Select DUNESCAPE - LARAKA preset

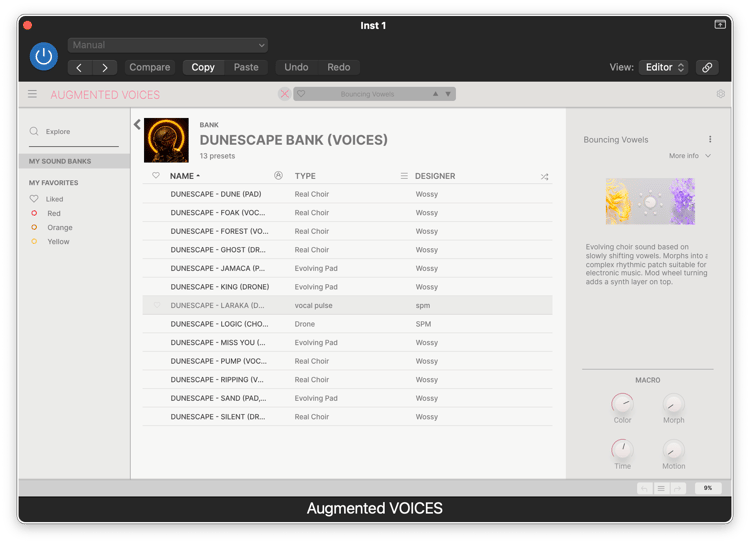click(347, 305)
